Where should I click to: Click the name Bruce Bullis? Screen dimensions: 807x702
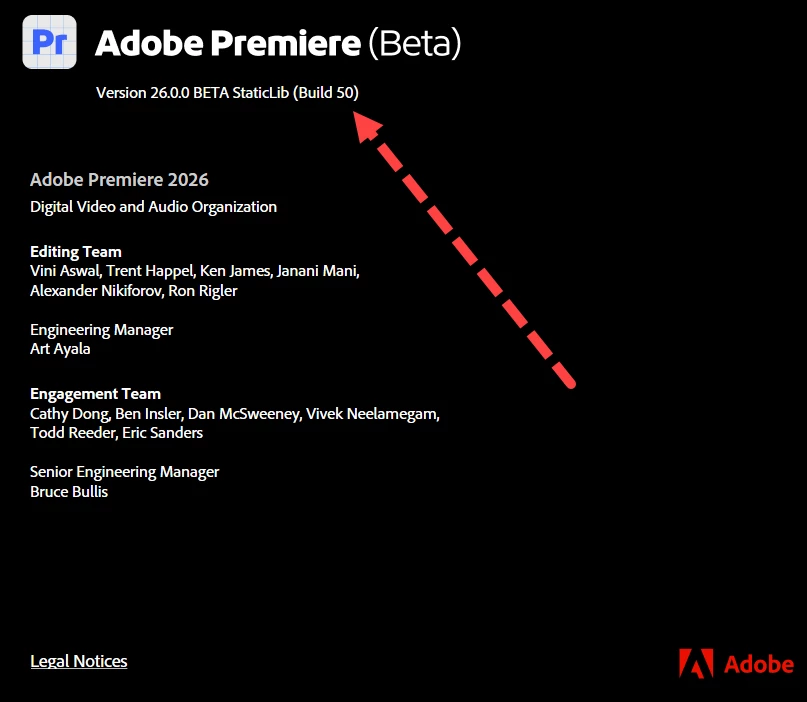click(69, 492)
